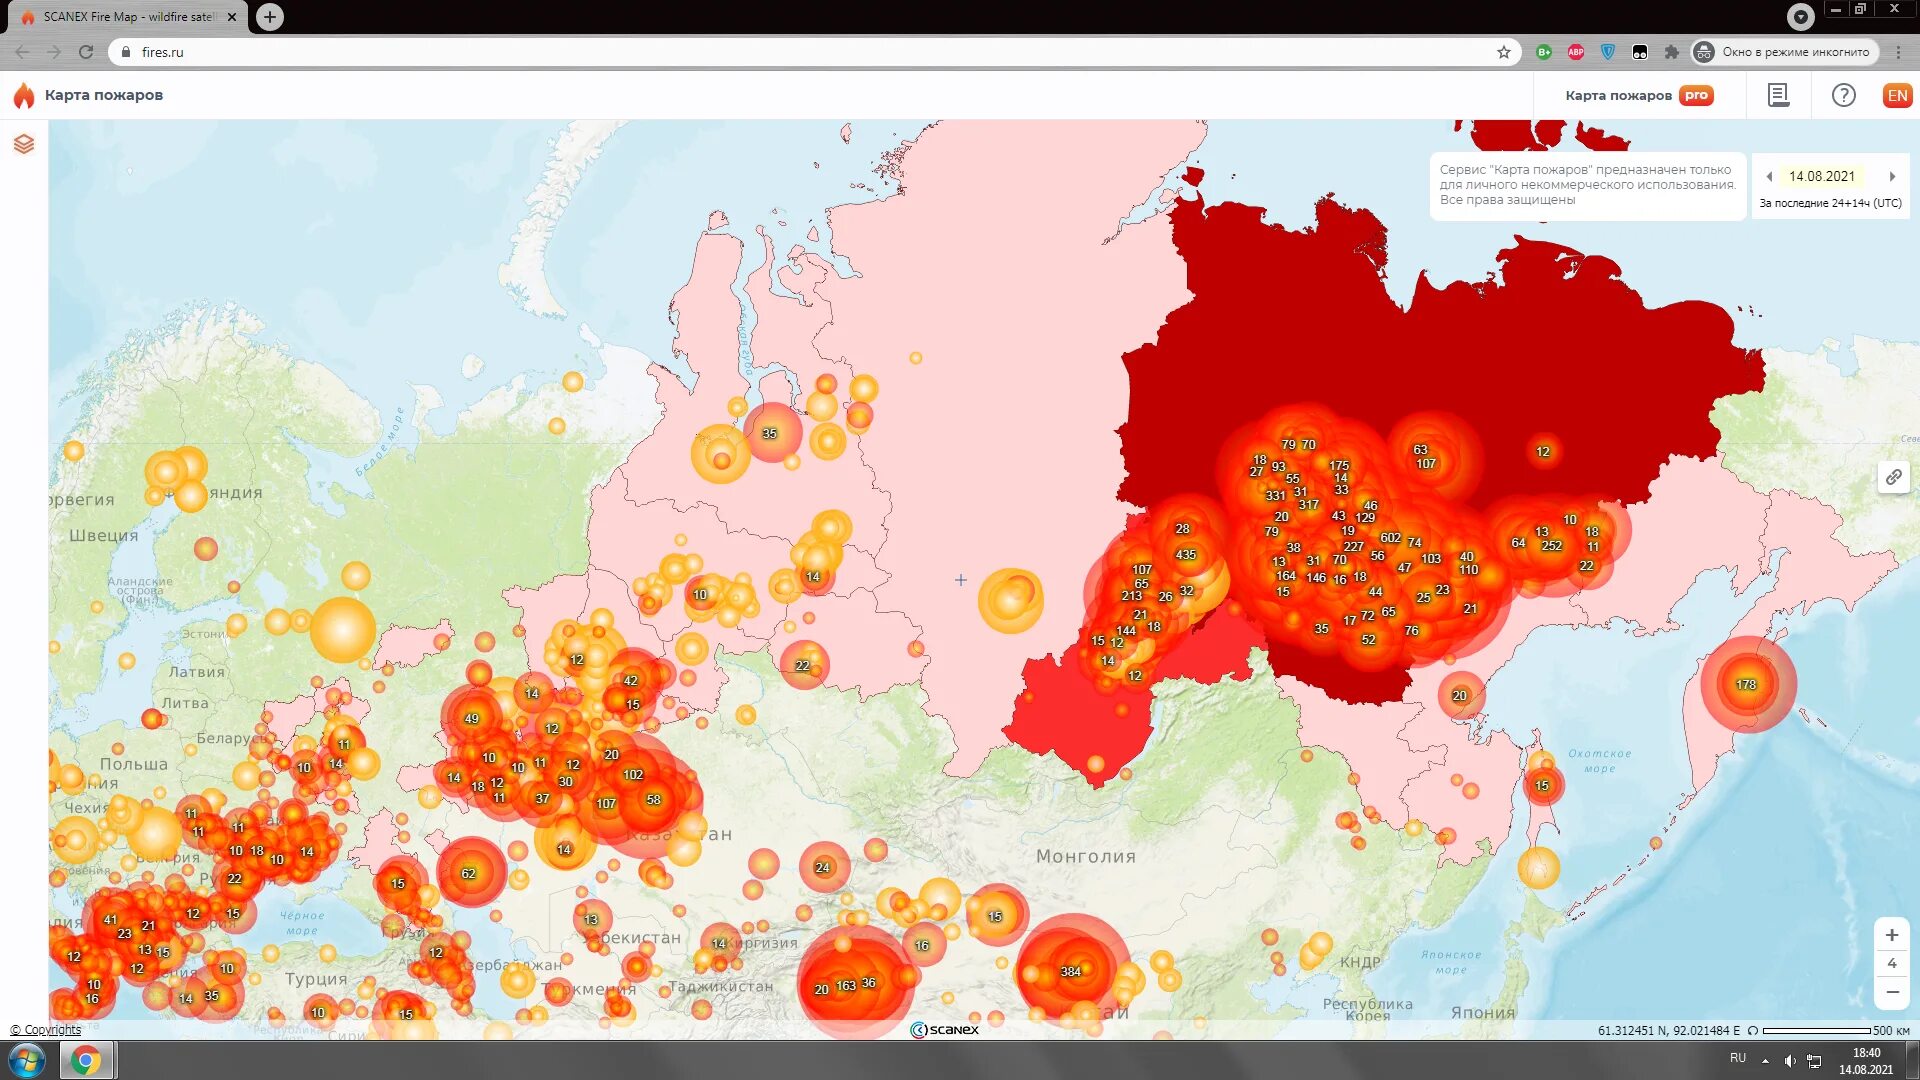Select the 178 fire cluster on Kamchatka
This screenshot has width=1920, height=1080.
(x=1746, y=685)
